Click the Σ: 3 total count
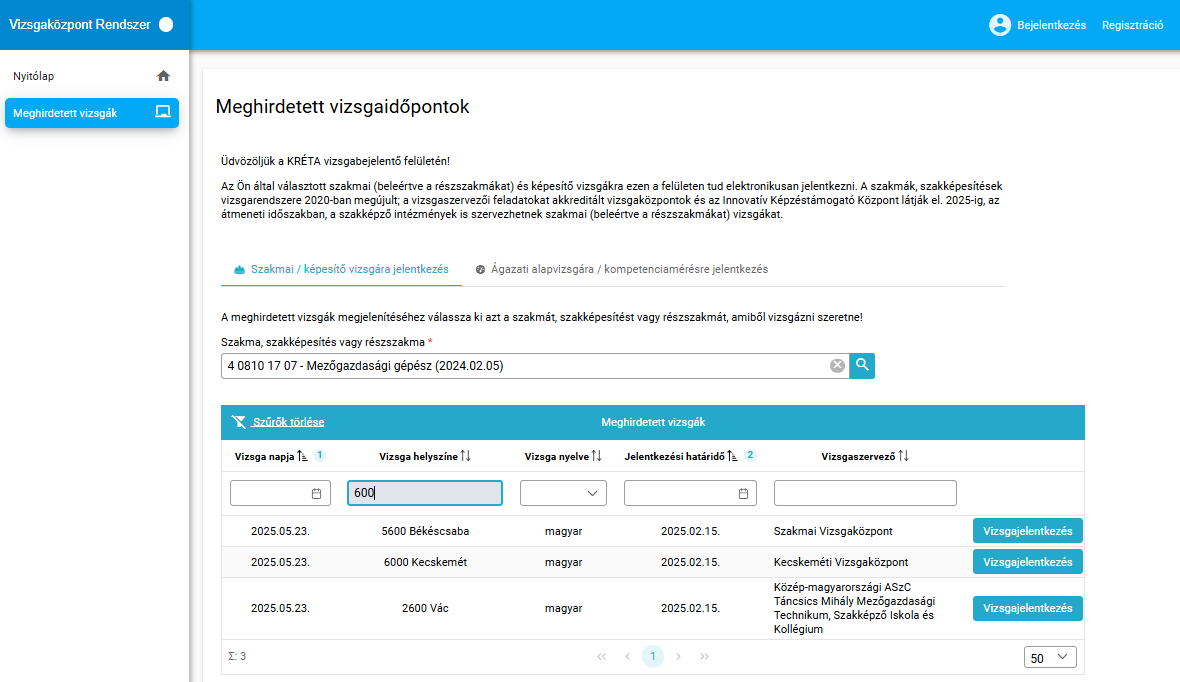The width and height of the screenshot is (1180, 682). (237, 656)
